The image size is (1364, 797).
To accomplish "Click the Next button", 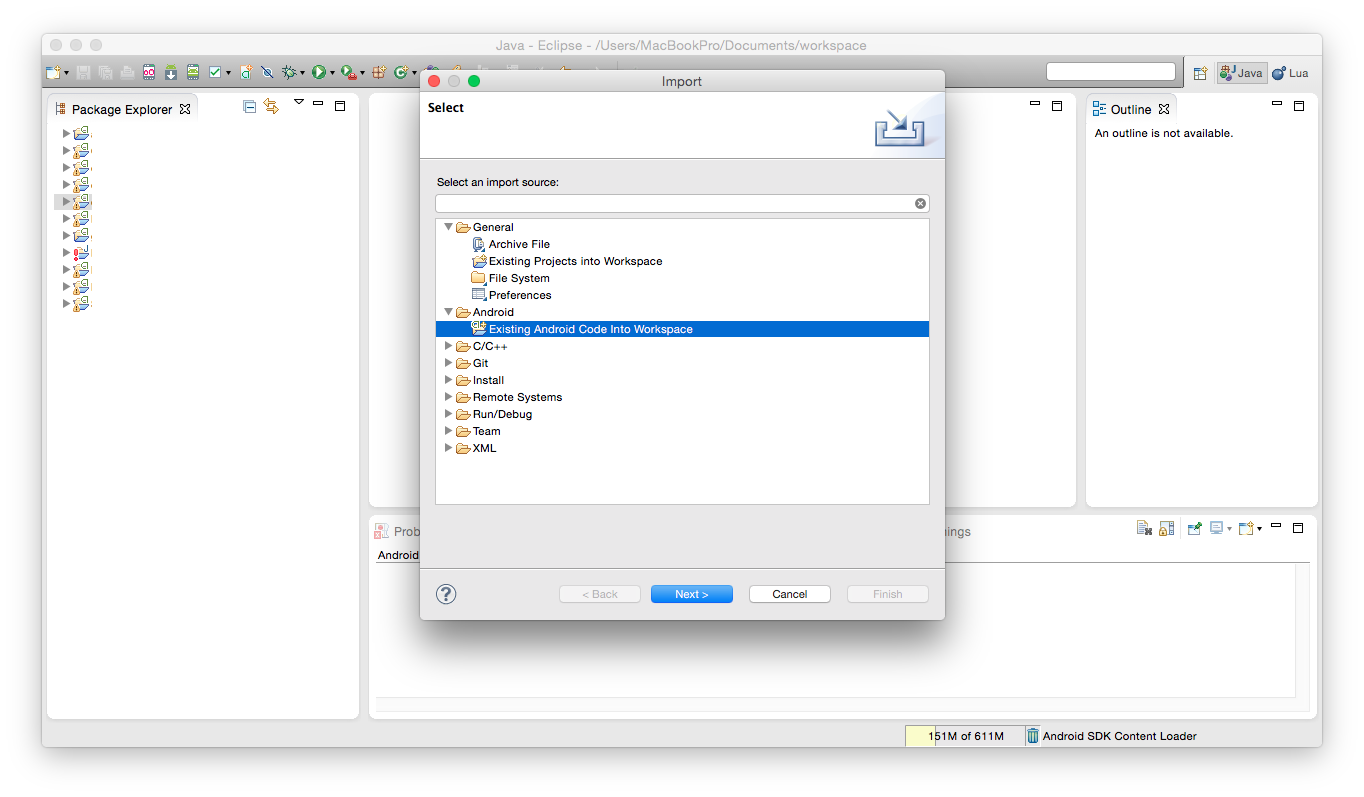I will 692,594.
